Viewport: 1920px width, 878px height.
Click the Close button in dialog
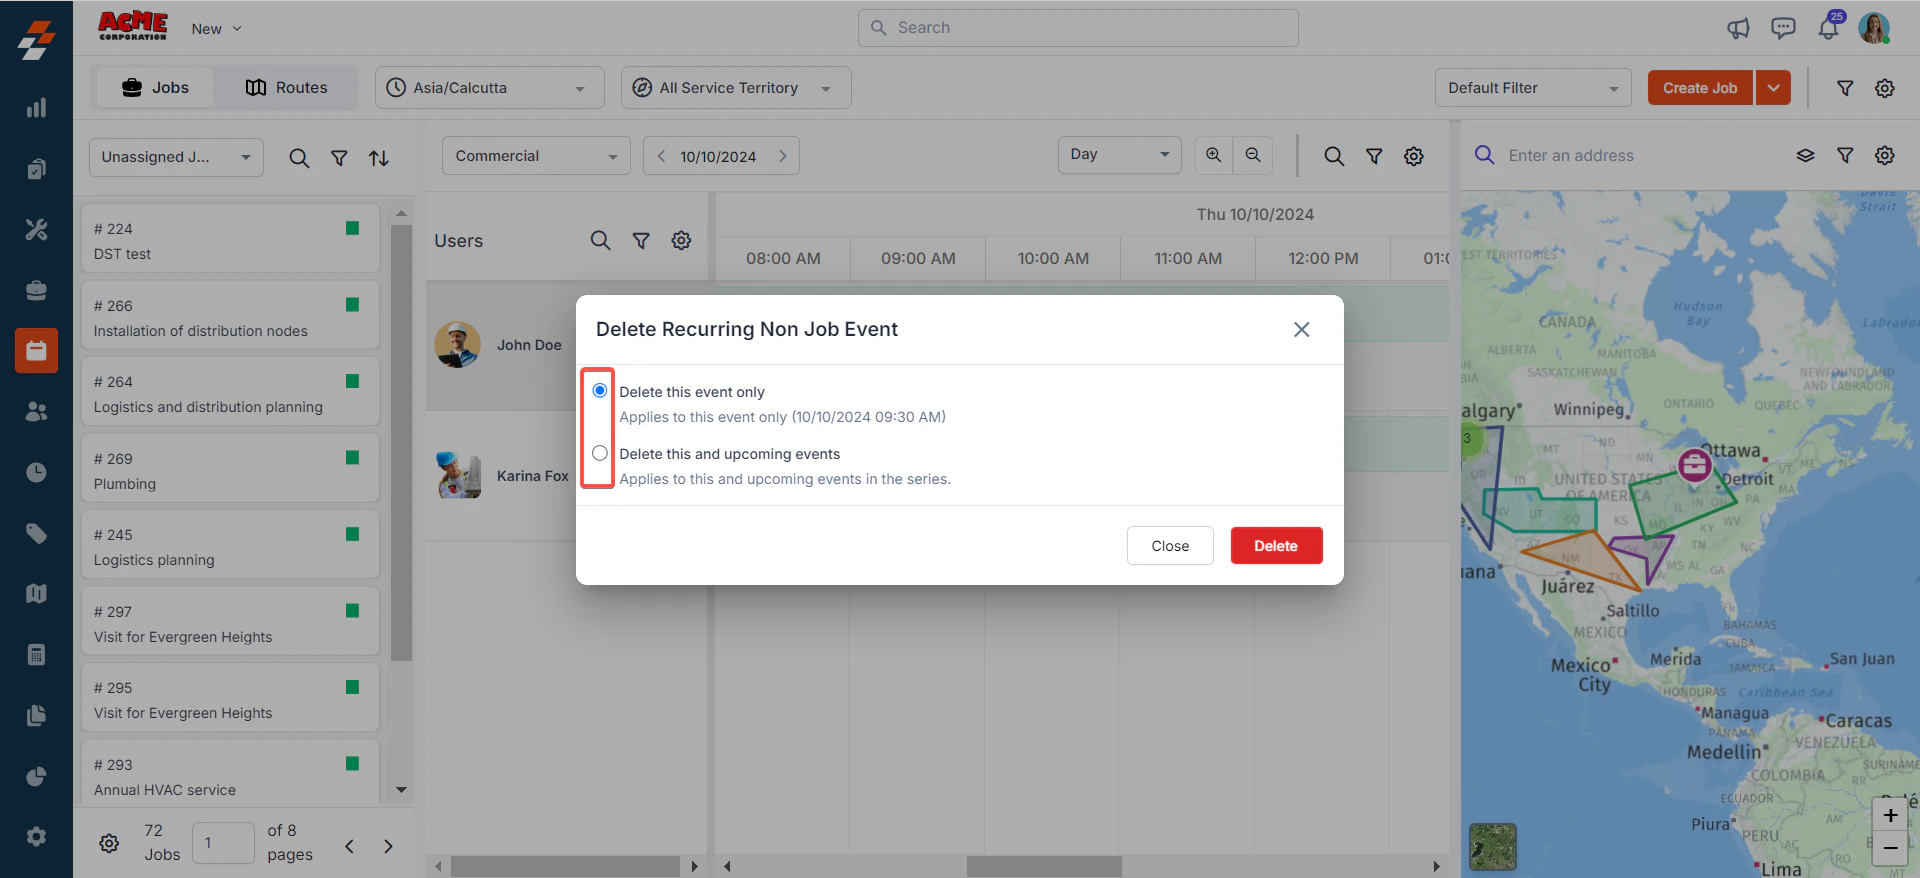pyautogui.click(x=1170, y=546)
